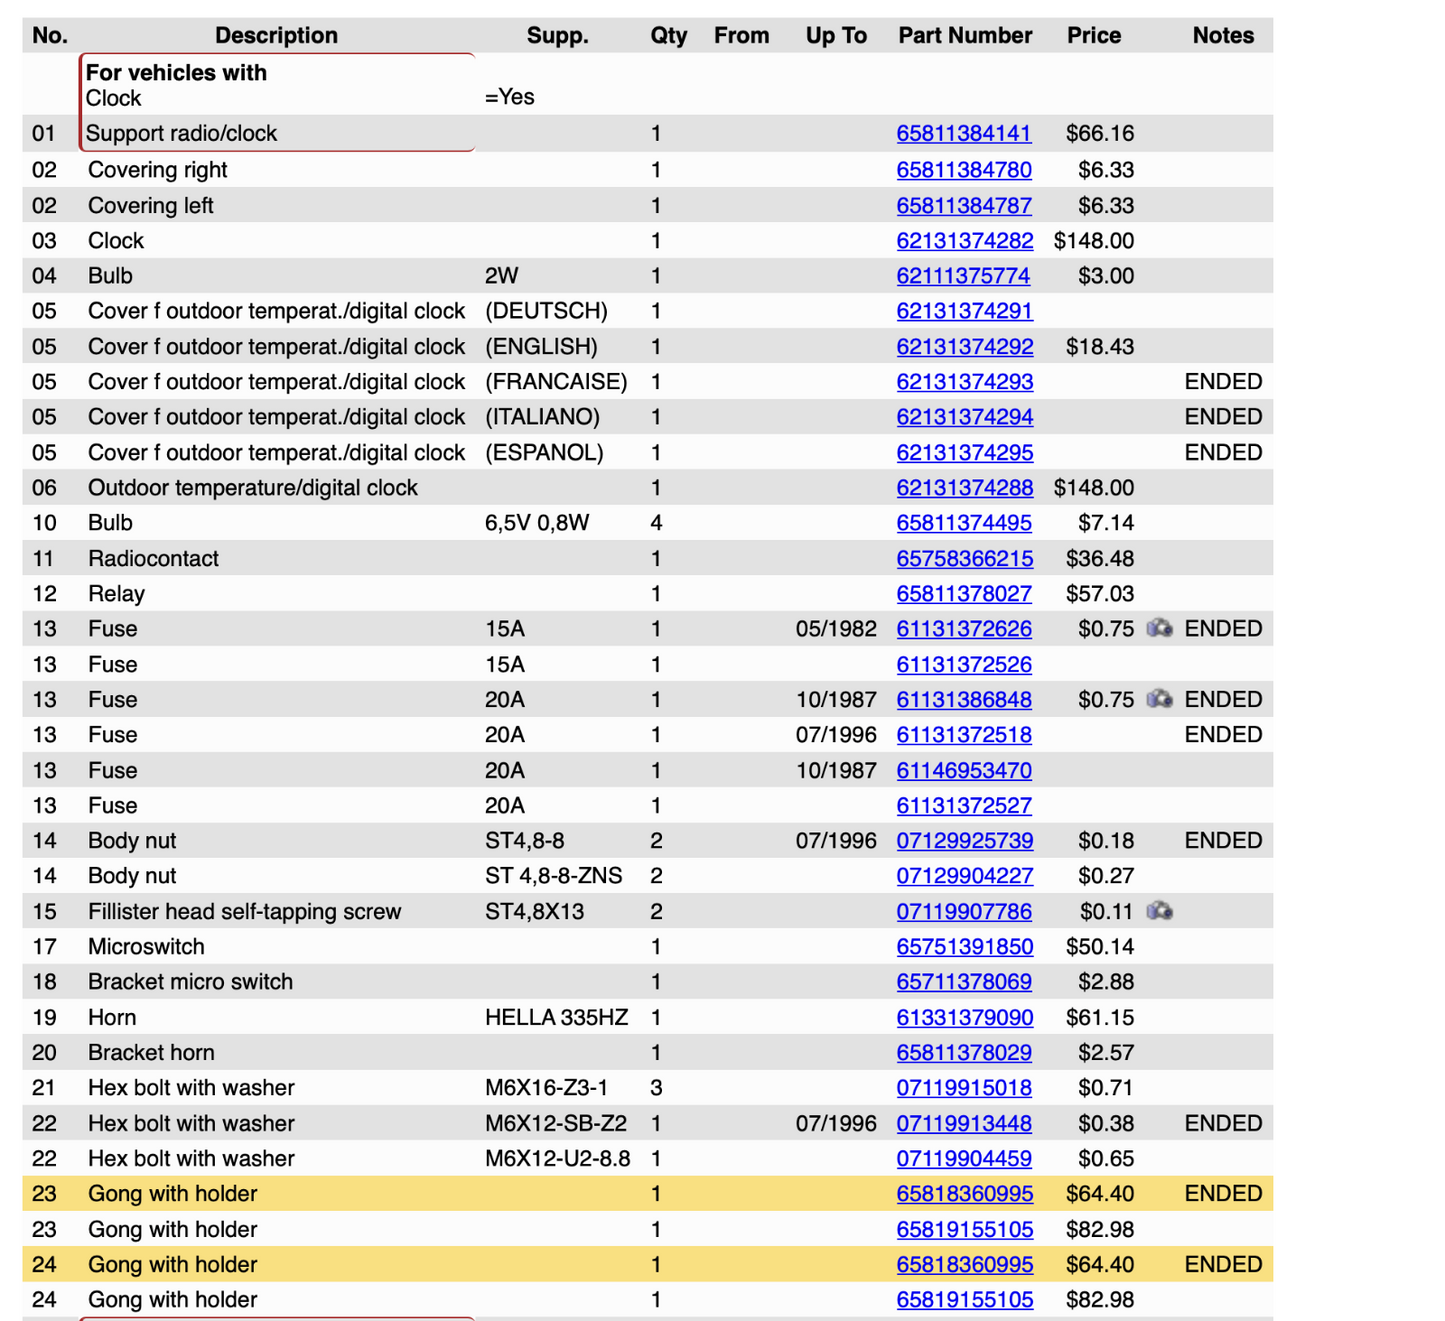Open Fuse part link 61146953470
Viewport: 1445px width, 1321px height.
click(x=964, y=771)
